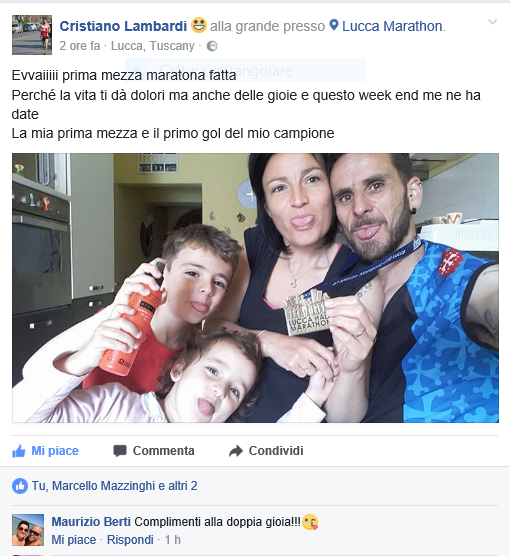Like Maurizio Berti's comment
Screen dimensions: 510x556
(x=74, y=540)
